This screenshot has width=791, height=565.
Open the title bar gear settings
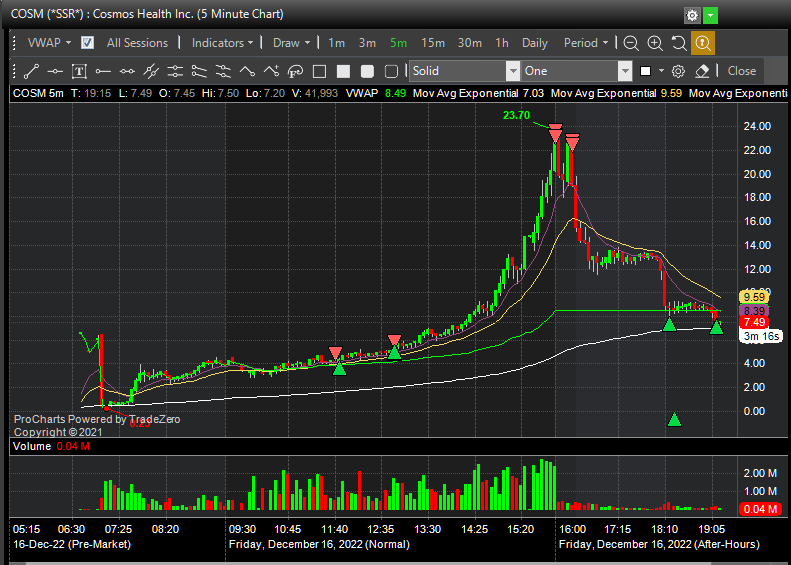[x=692, y=16]
